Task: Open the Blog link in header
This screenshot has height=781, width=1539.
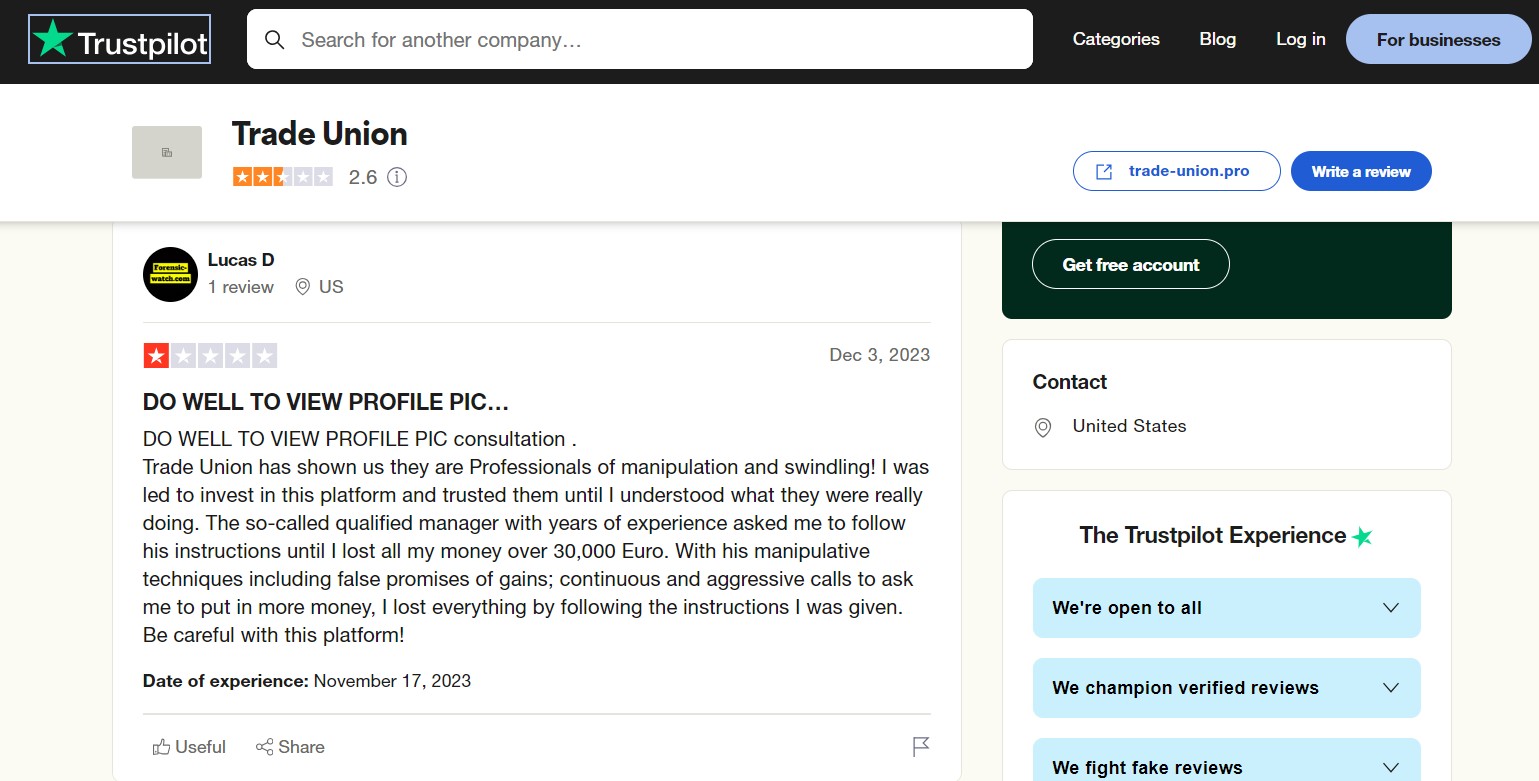Action: [x=1218, y=40]
